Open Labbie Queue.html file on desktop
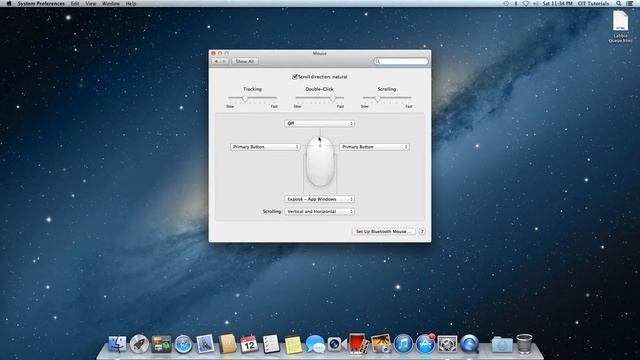This screenshot has height=360, width=640. point(620,27)
